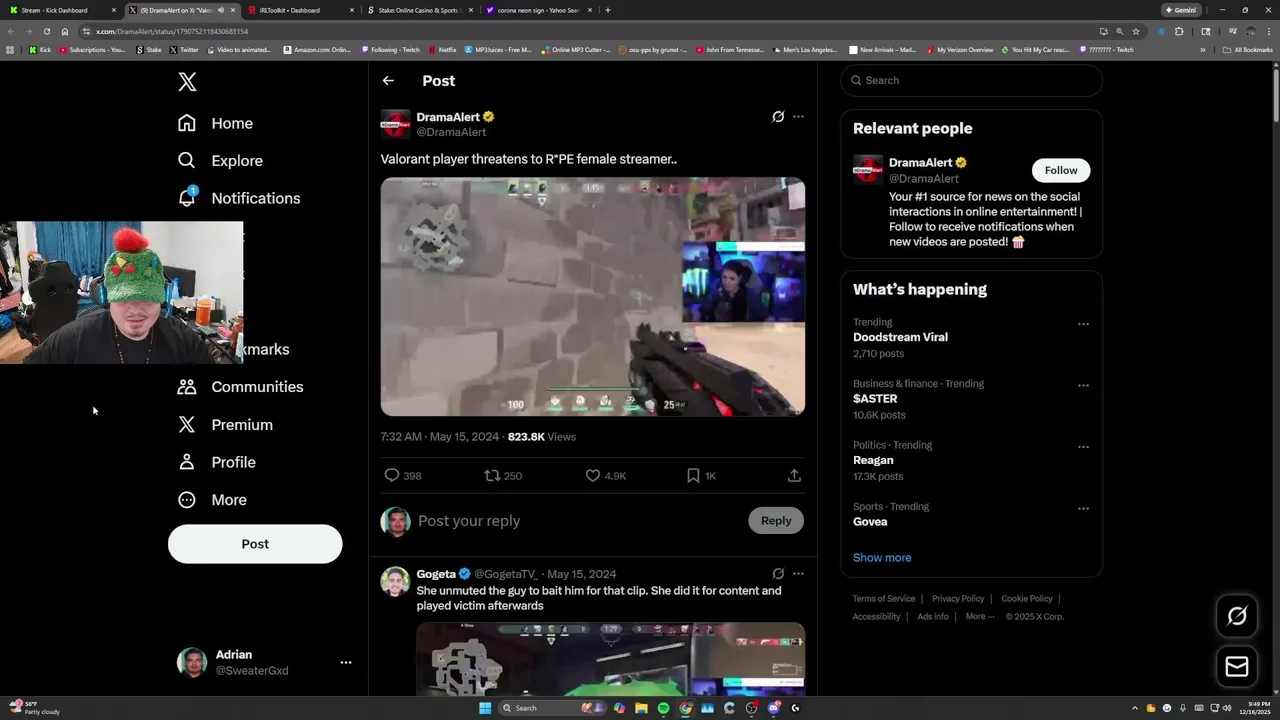Image resolution: width=1280 pixels, height=720 pixels.
Task: Click the Grok icon on DramaAlert post
Action: tap(778, 117)
